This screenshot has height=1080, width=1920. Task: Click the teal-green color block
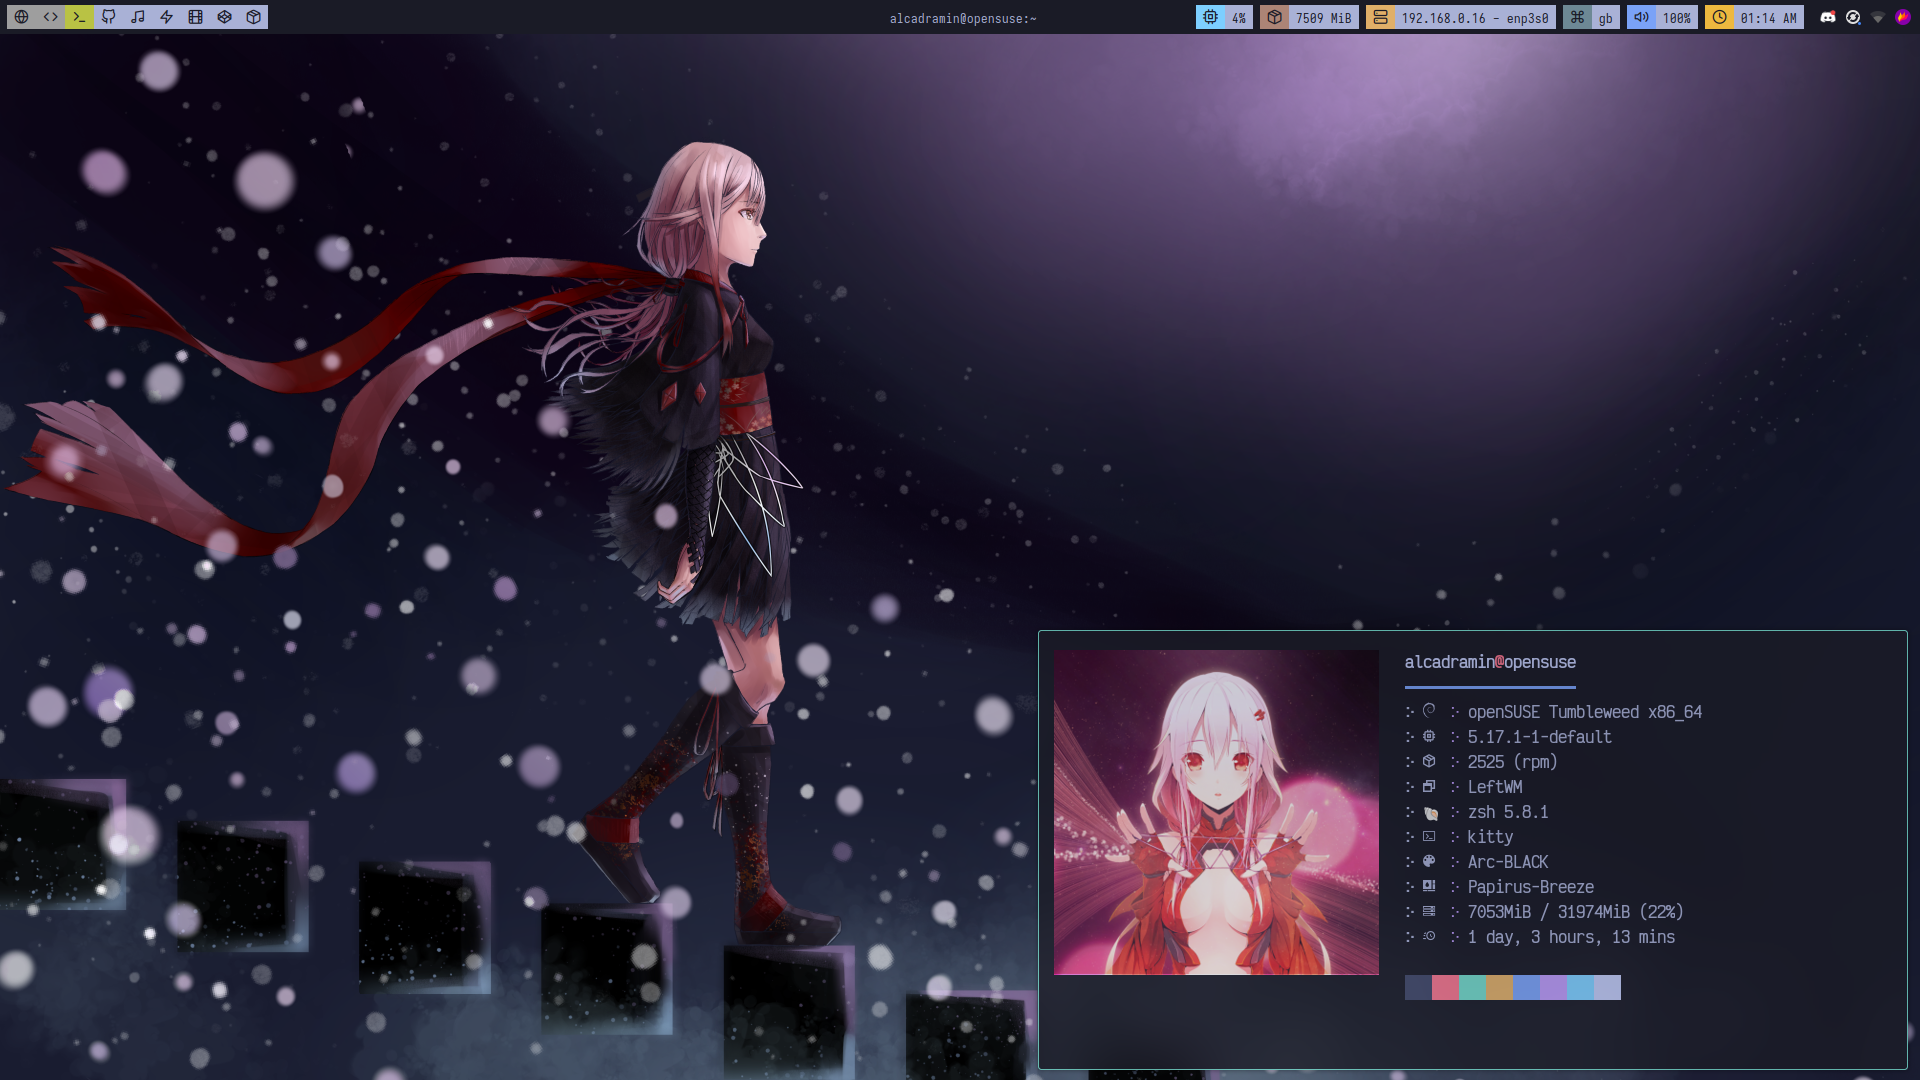1472,988
